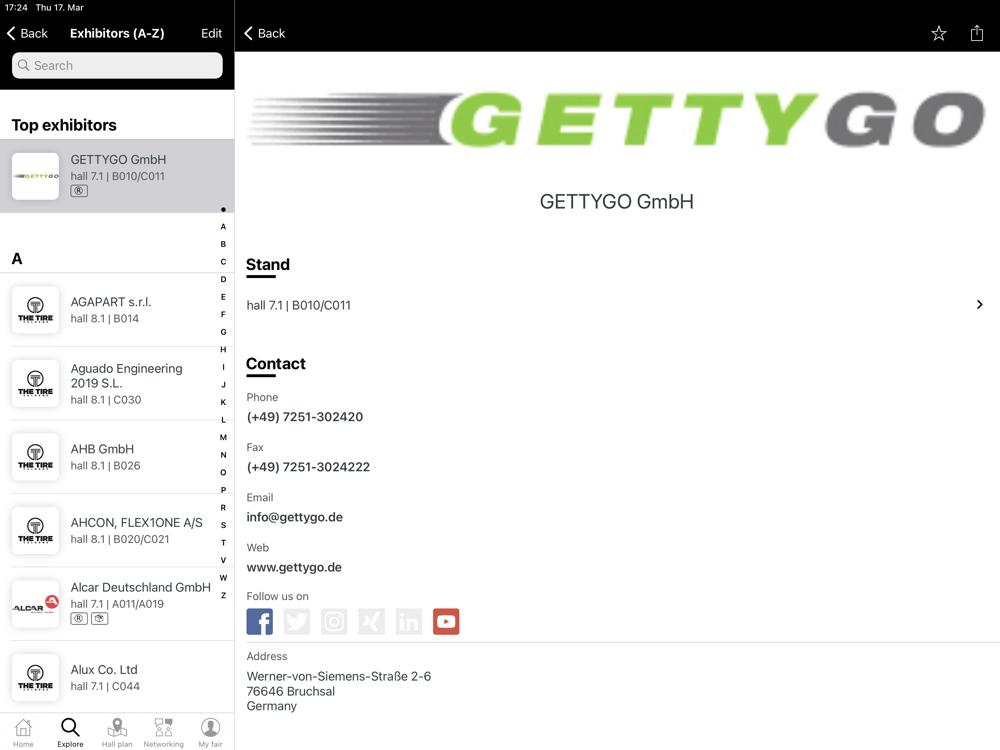The image size is (1000, 750).
Task: Tap the share icon in top bar
Action: 976,33
